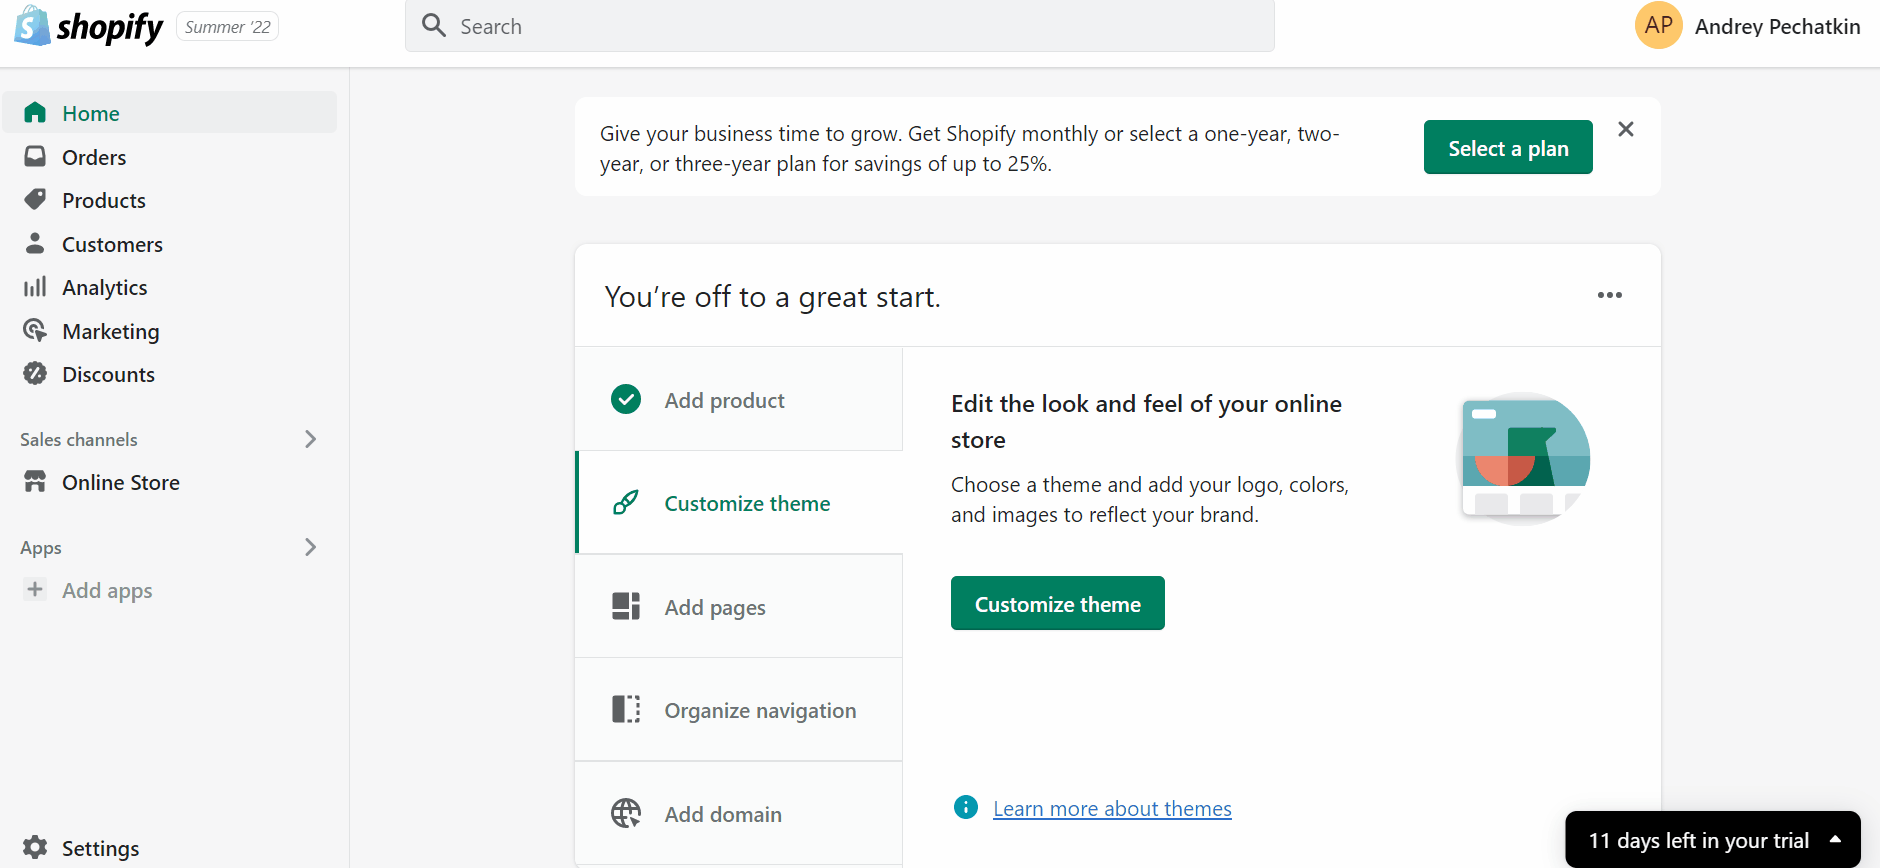1880x868 pixels.
Task: Click the Apps heading
Action: [41, 548]
